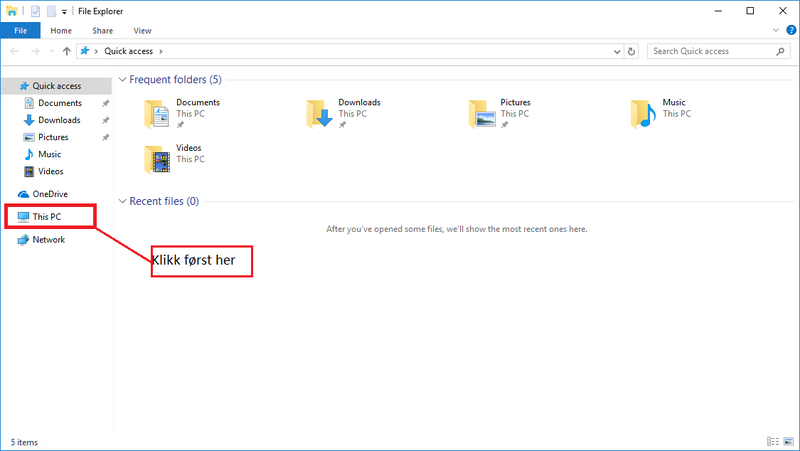
Task: Click the search magnifier icon
Action: (x=780, y=51)
